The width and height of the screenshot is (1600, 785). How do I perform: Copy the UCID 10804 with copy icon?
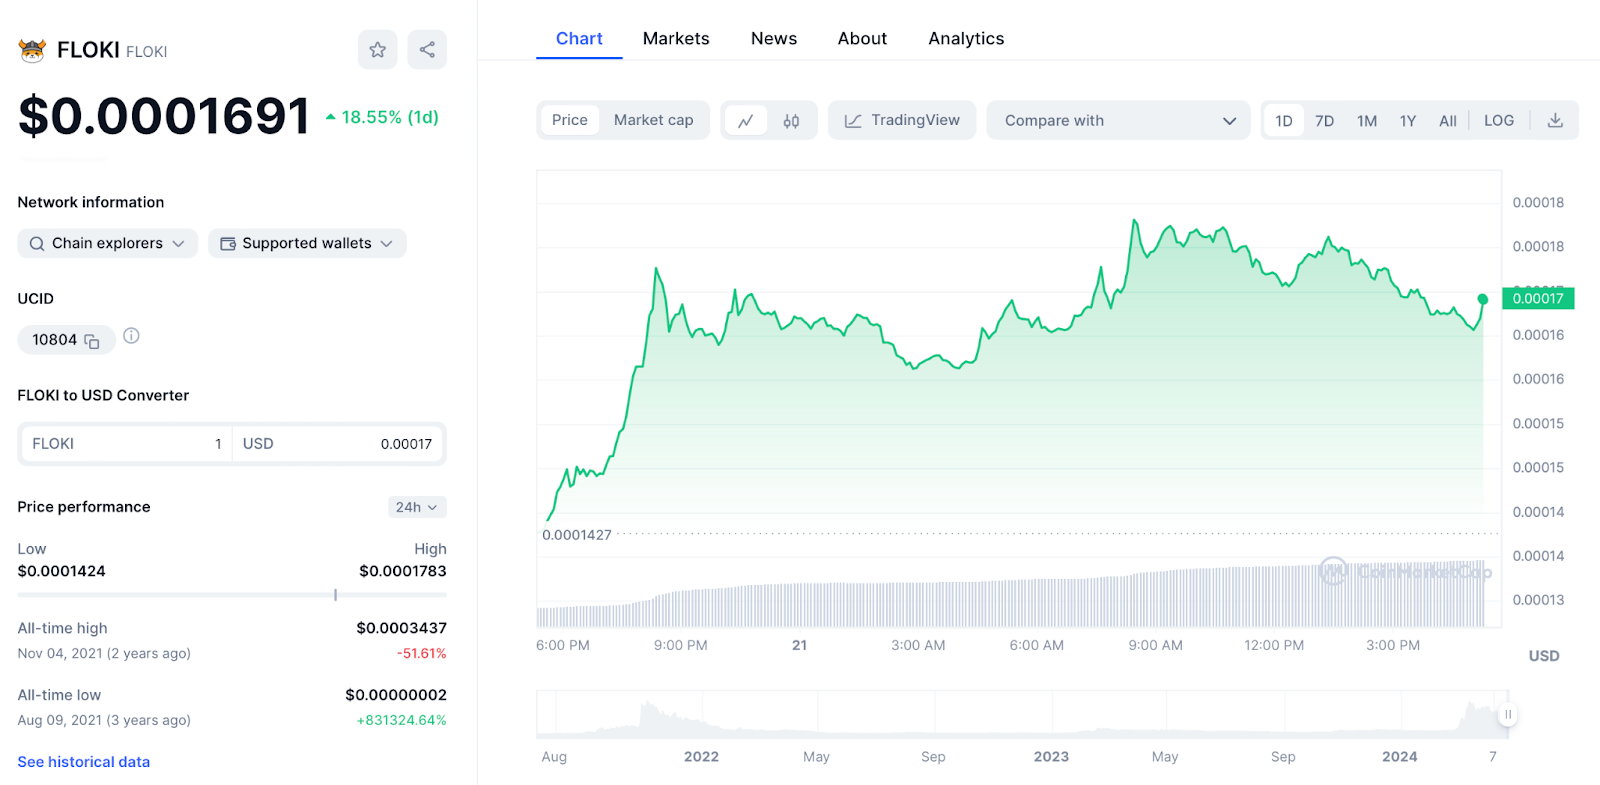point(92,341)
